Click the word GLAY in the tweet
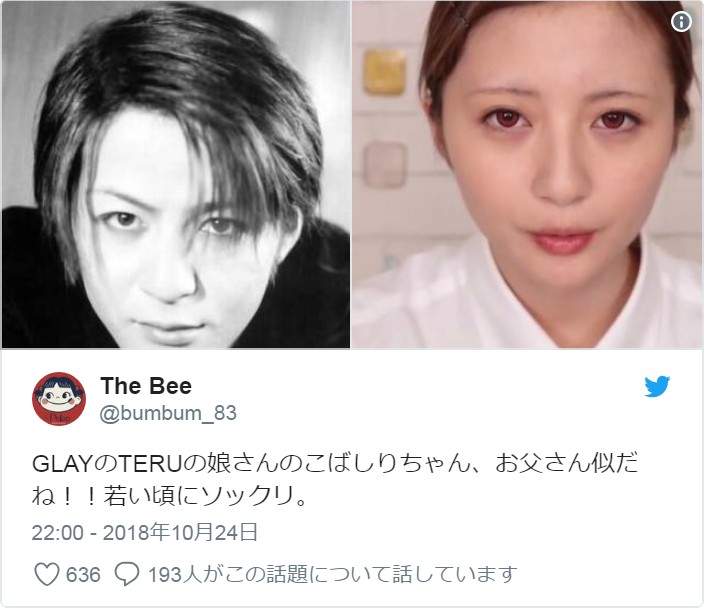Screen dimensions: 705x610 62,464
